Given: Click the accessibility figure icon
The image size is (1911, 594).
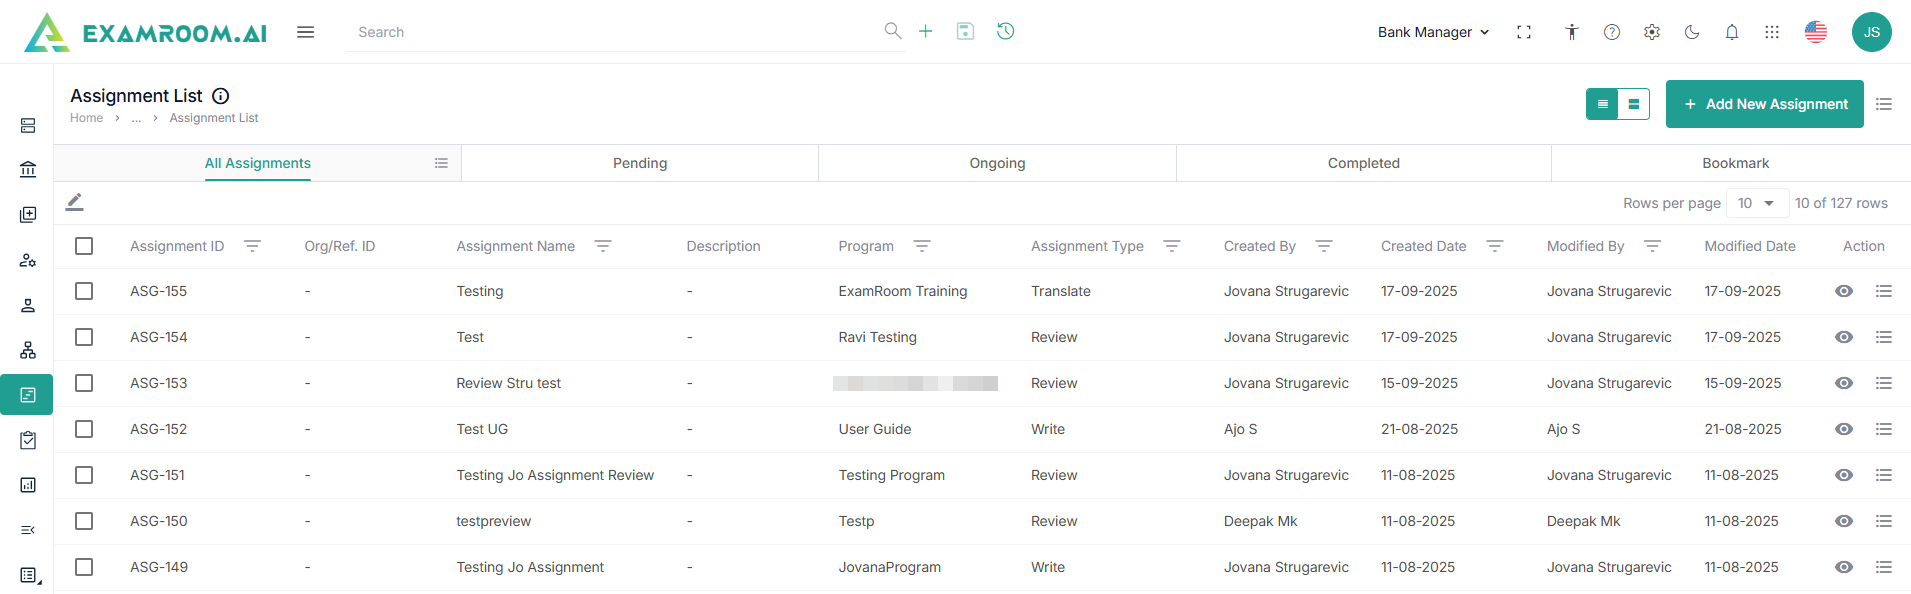Looking at the screenshot, I should click(x=1571, y=32).
